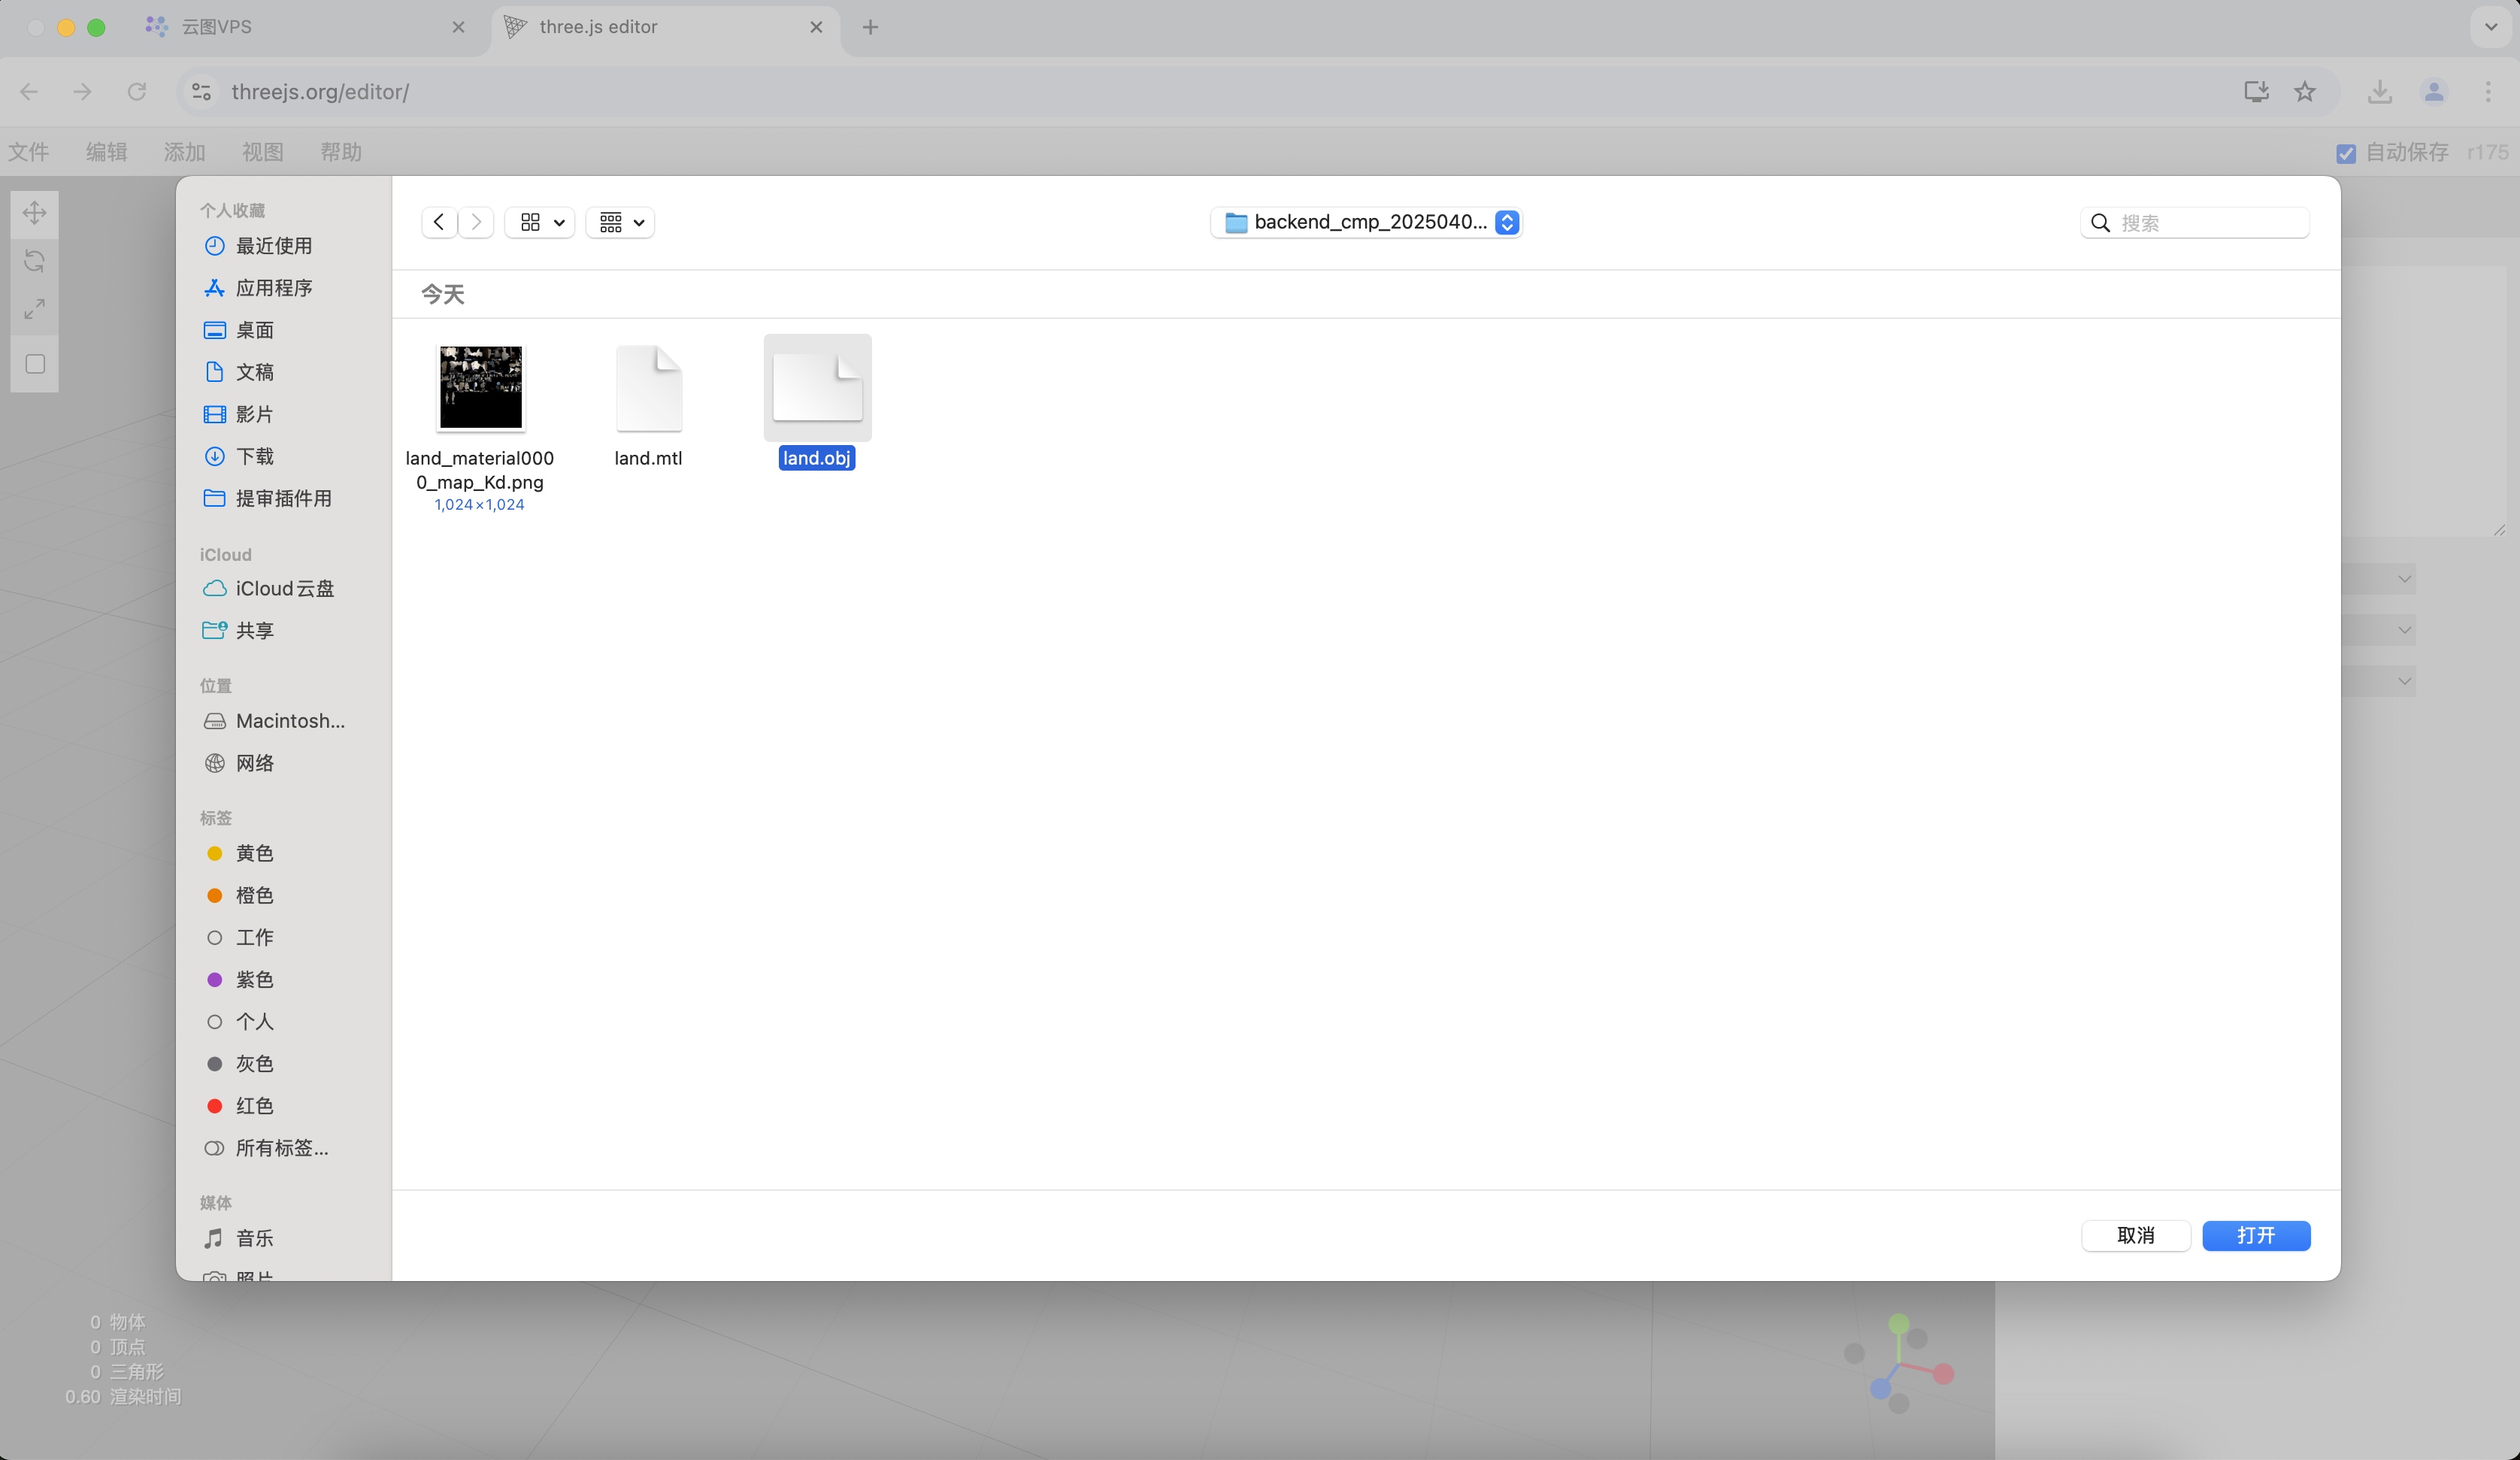Click the 取消 button
Viewport: 2520px width, 1460px height.
(2136, 1236)
